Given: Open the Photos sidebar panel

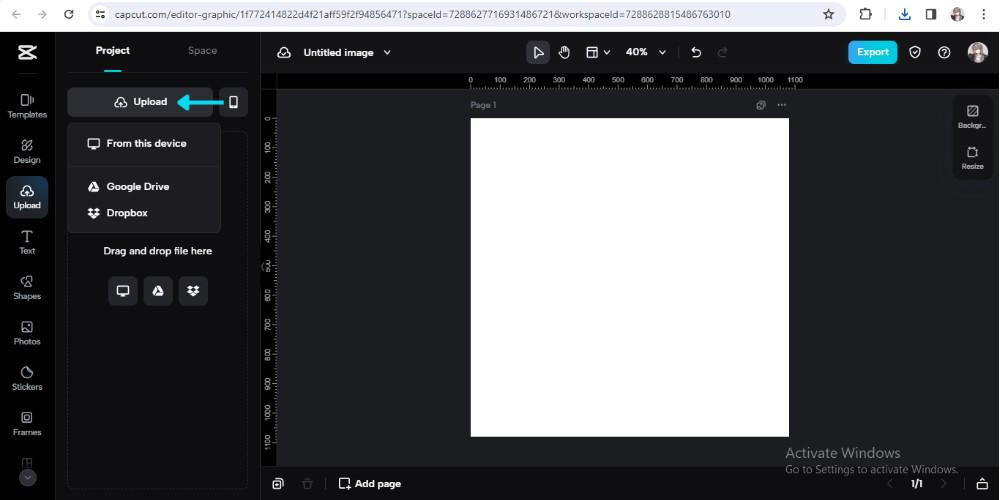Looking at the screenshot, I should 27,333.
